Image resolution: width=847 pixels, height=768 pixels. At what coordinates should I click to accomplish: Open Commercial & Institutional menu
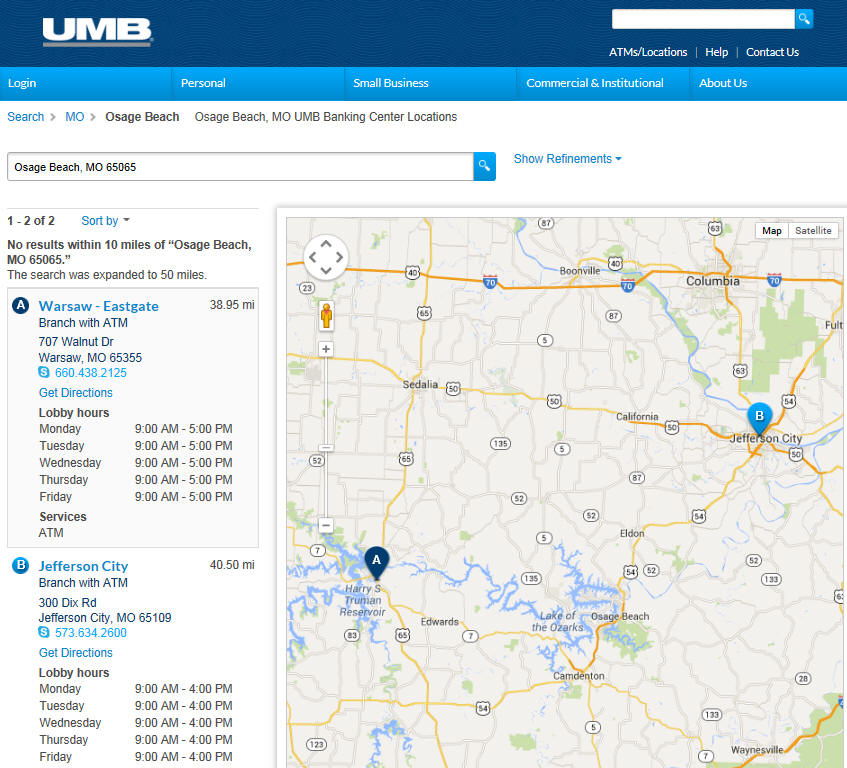tap(595, 83)
